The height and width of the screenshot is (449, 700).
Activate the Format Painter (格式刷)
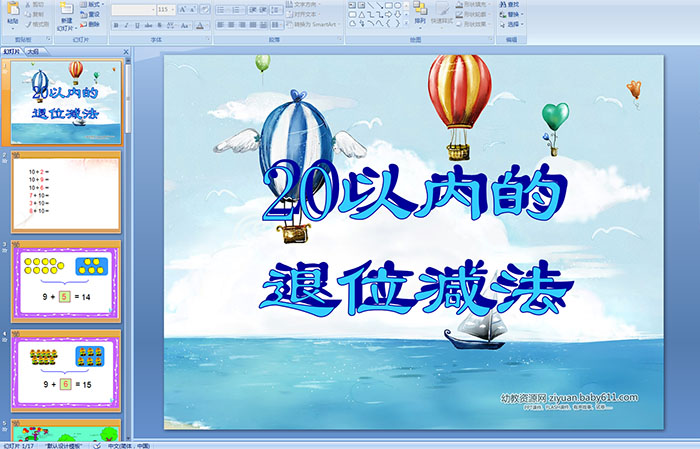pos(37,24)
